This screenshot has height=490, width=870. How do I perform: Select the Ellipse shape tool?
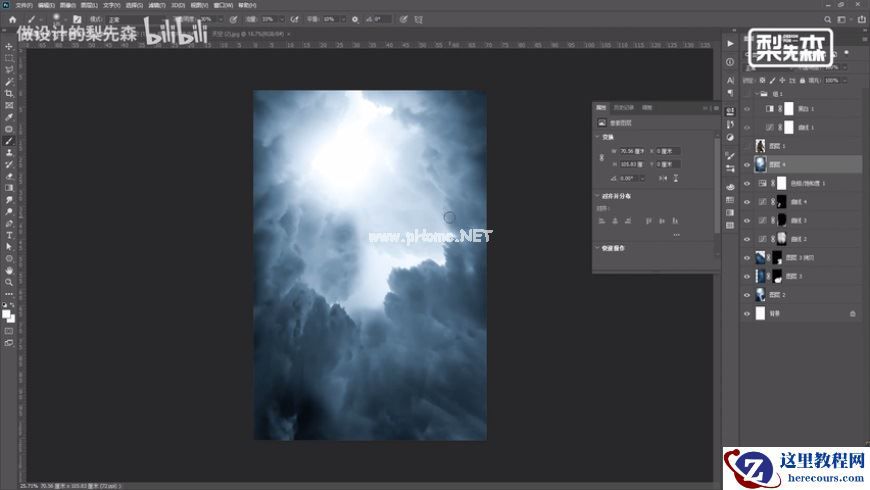(9, 259)
